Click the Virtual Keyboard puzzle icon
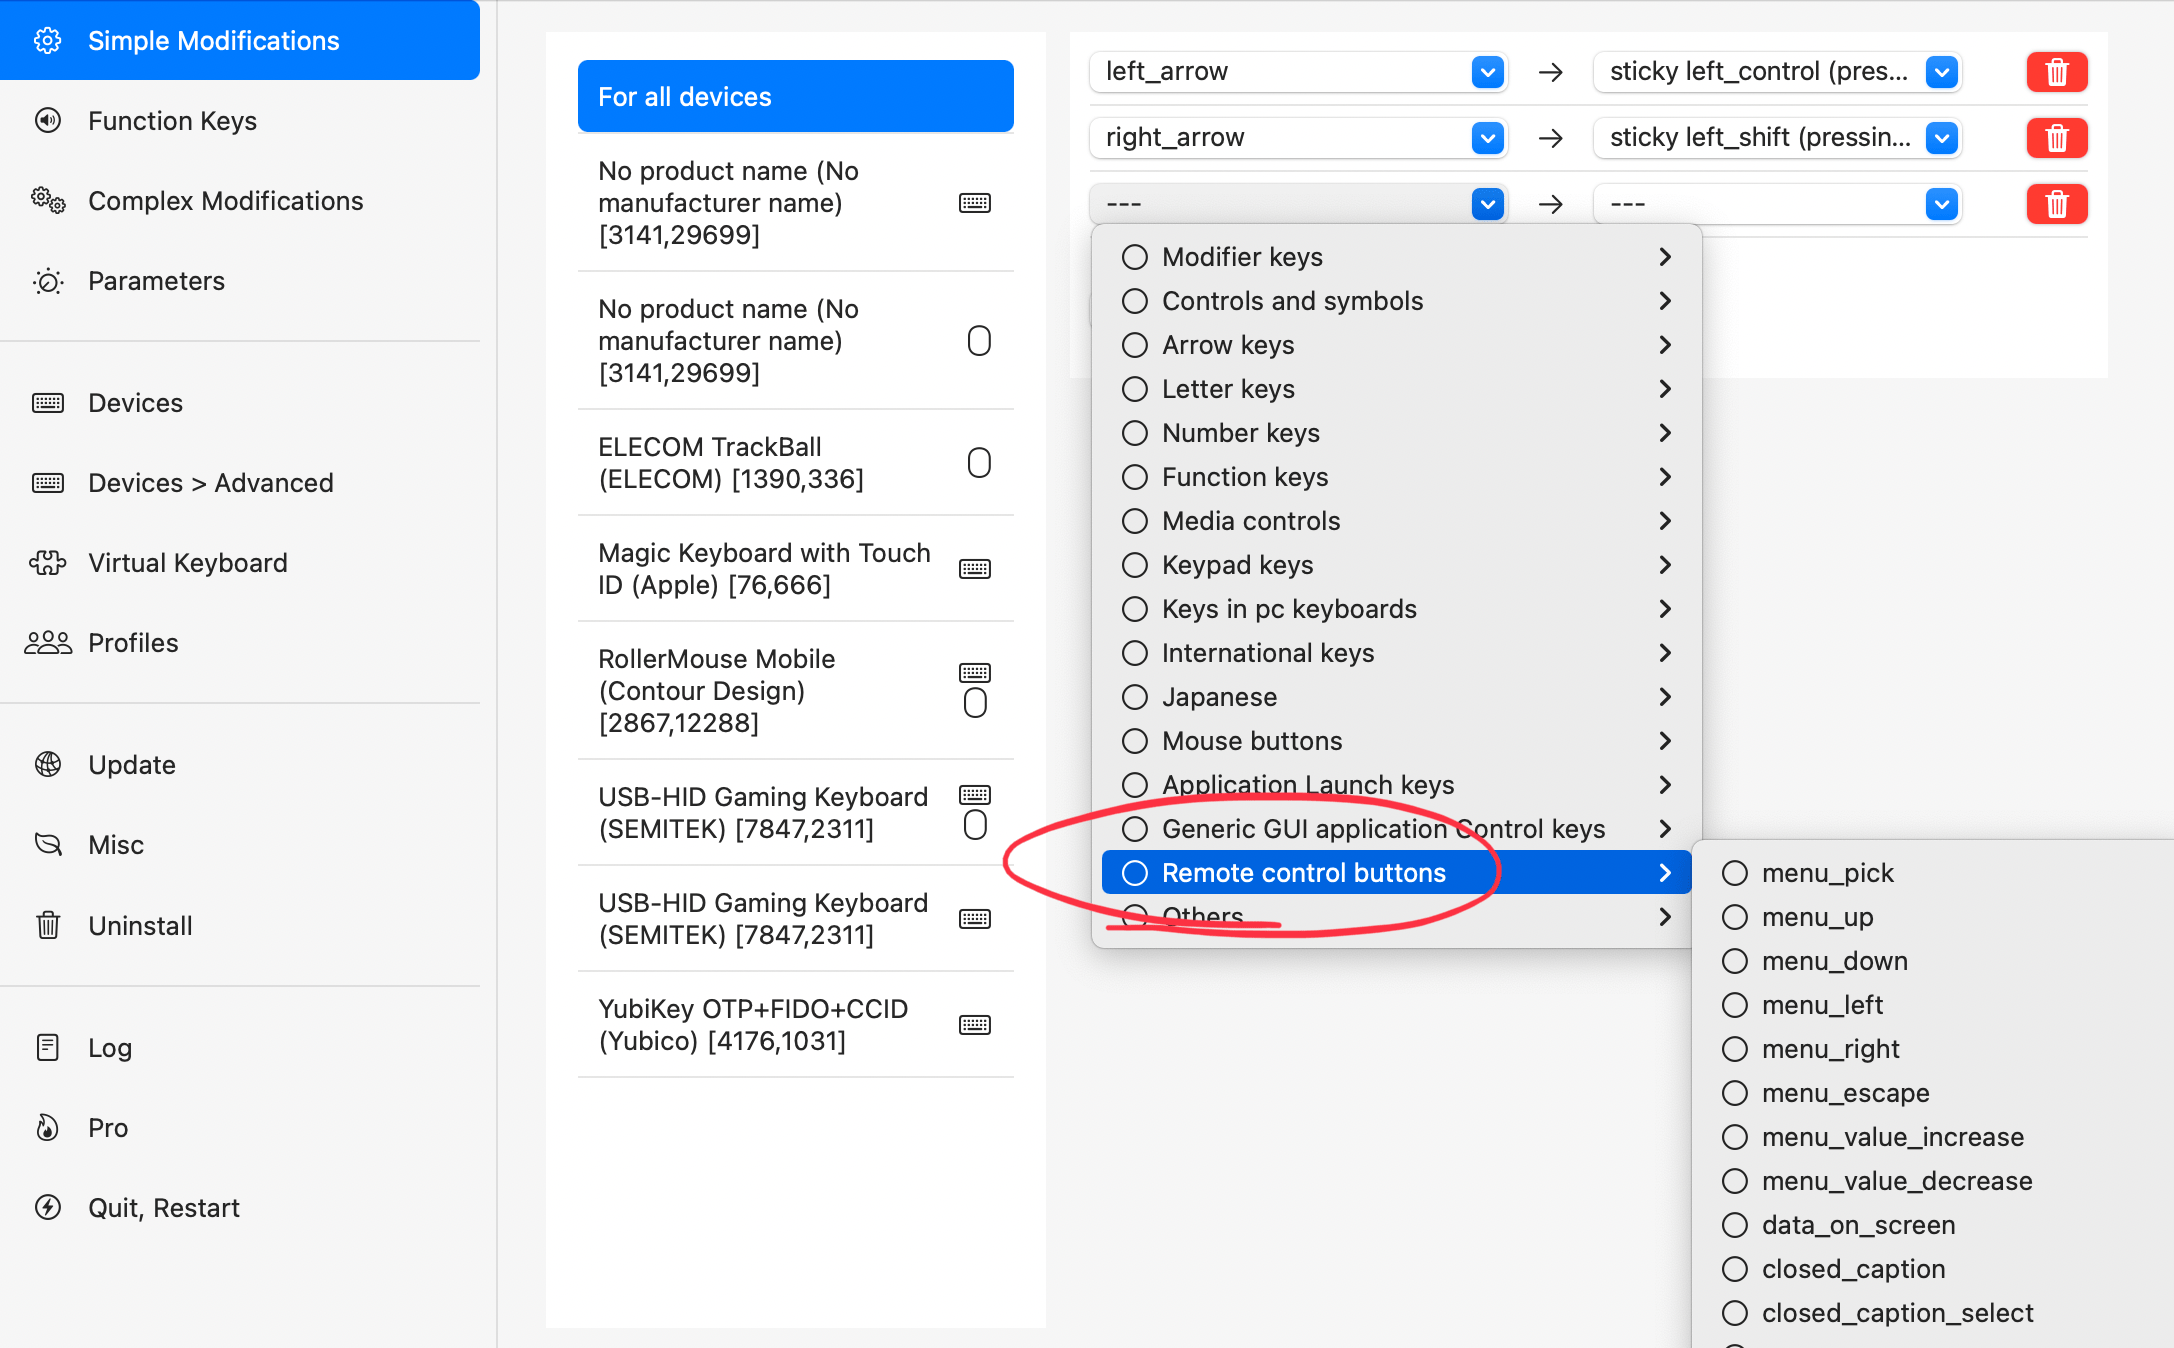 tap(47, 562)
